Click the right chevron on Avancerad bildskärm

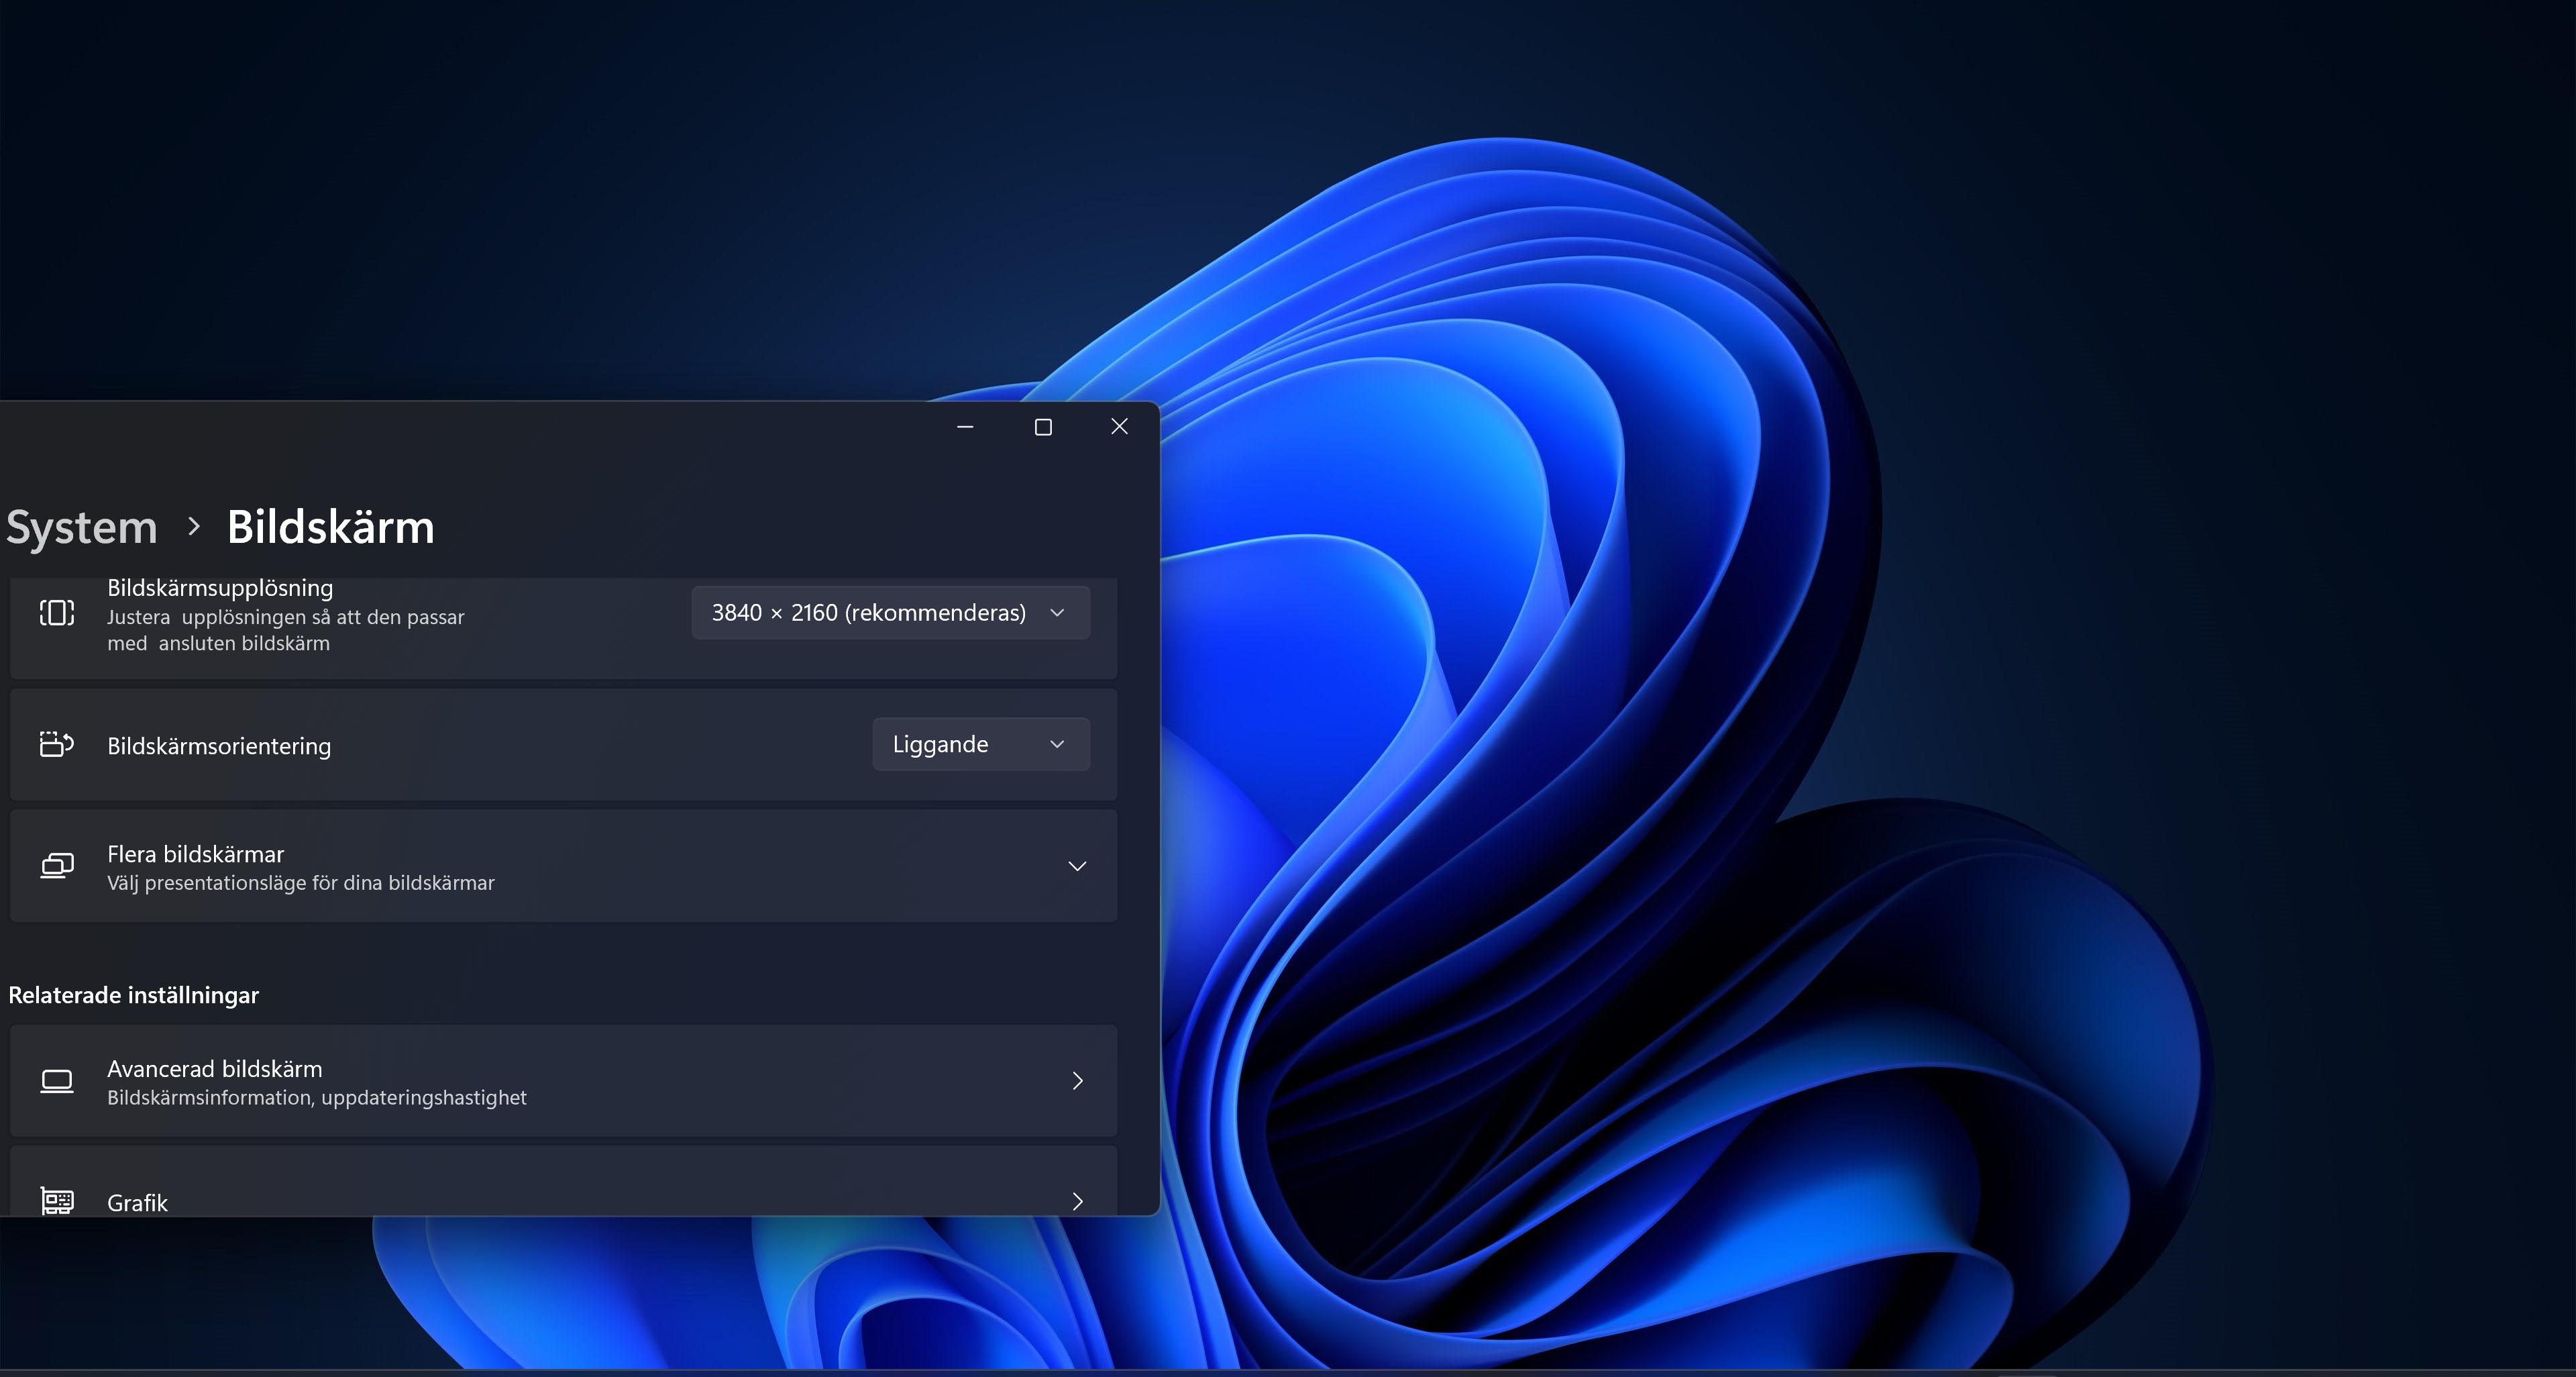click(1077, 1081)
